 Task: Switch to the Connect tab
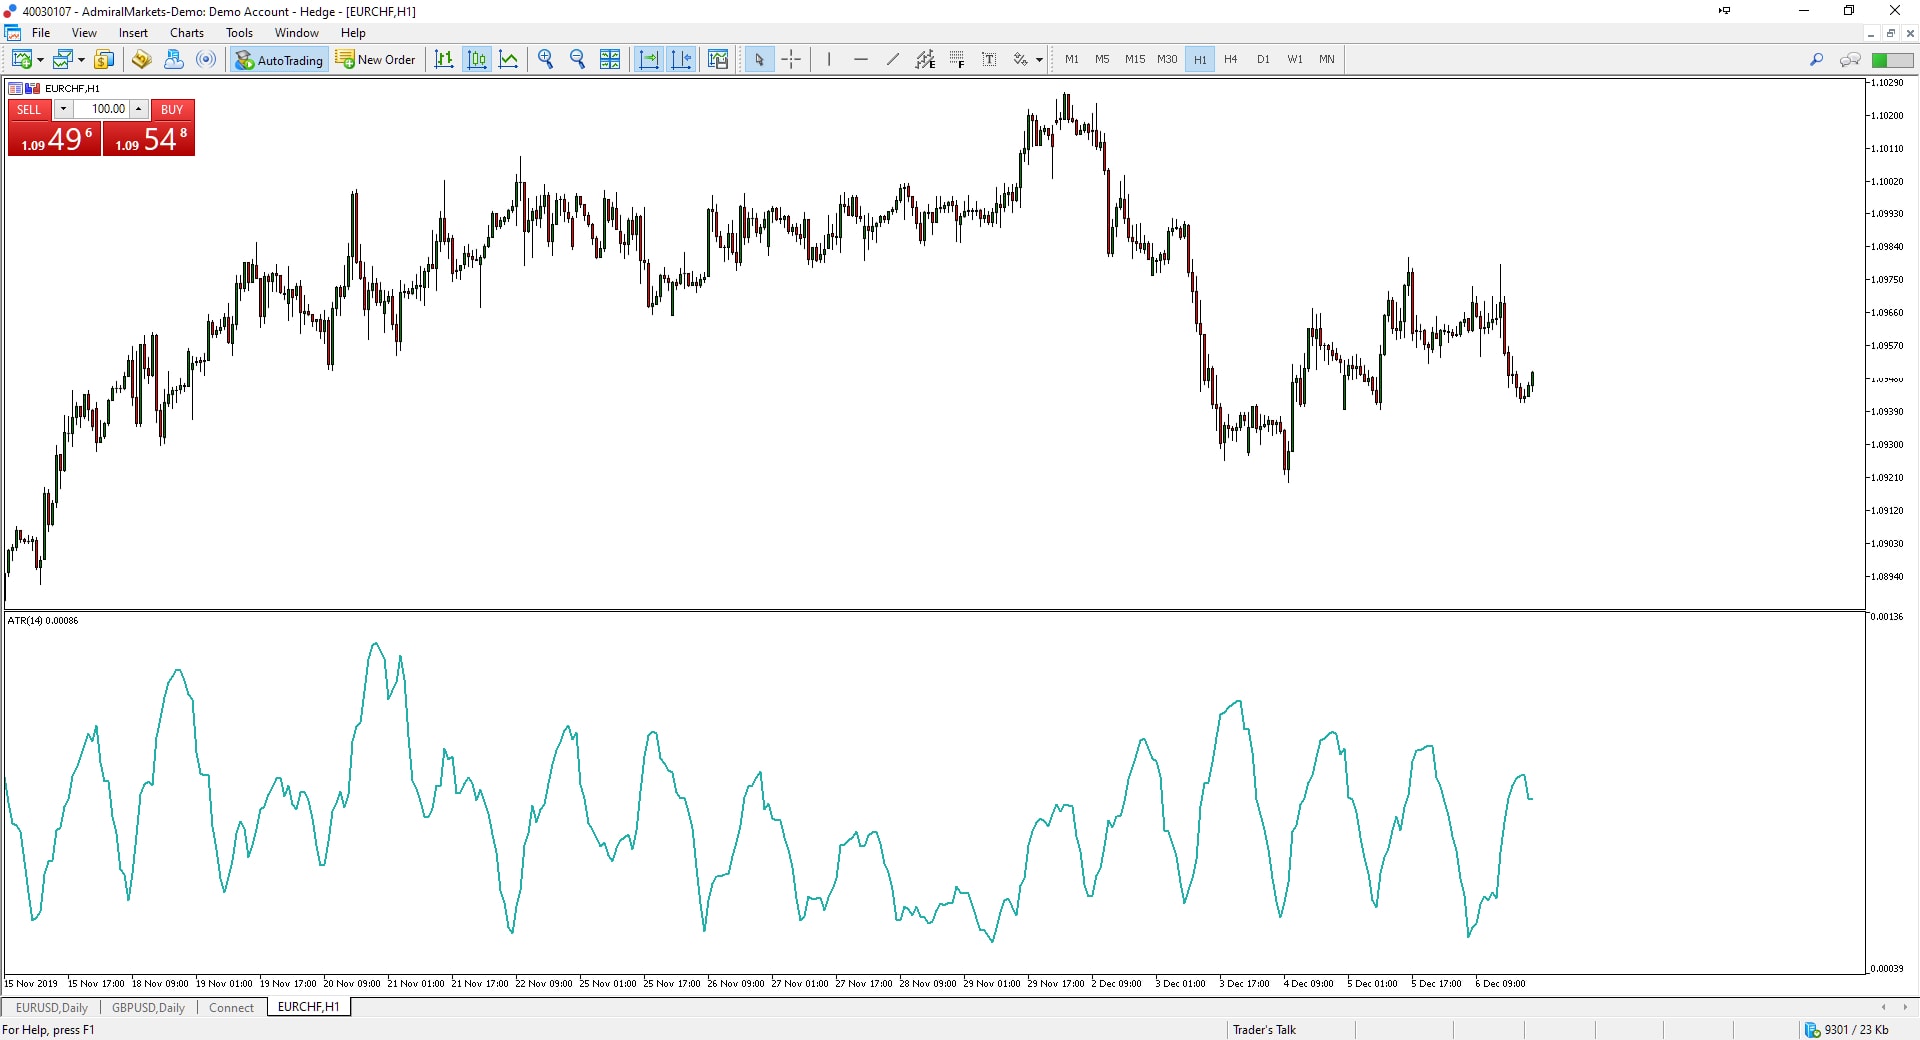[x=231, y=1007]
